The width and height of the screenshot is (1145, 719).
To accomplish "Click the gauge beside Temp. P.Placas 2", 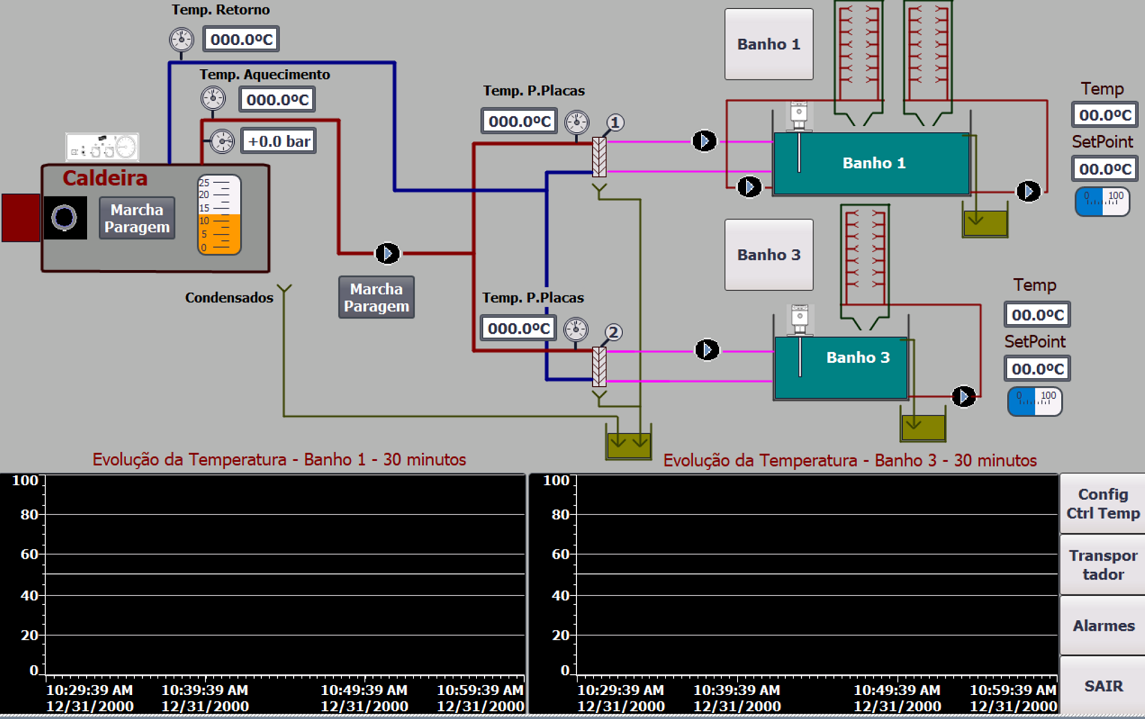I will click(575, 329).
